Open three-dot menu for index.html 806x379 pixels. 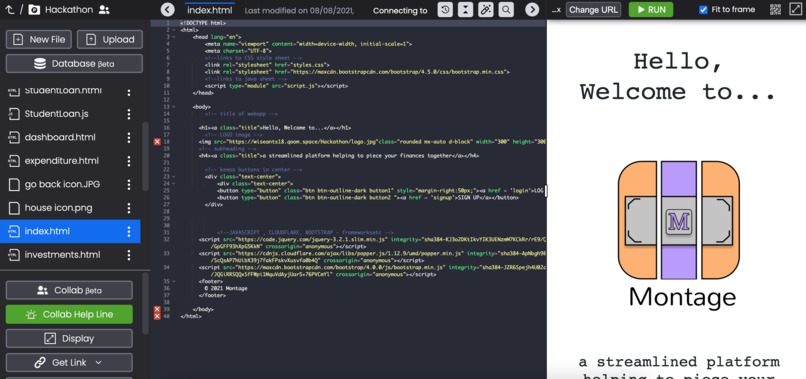pyautogui.click(x=129, y=231)
